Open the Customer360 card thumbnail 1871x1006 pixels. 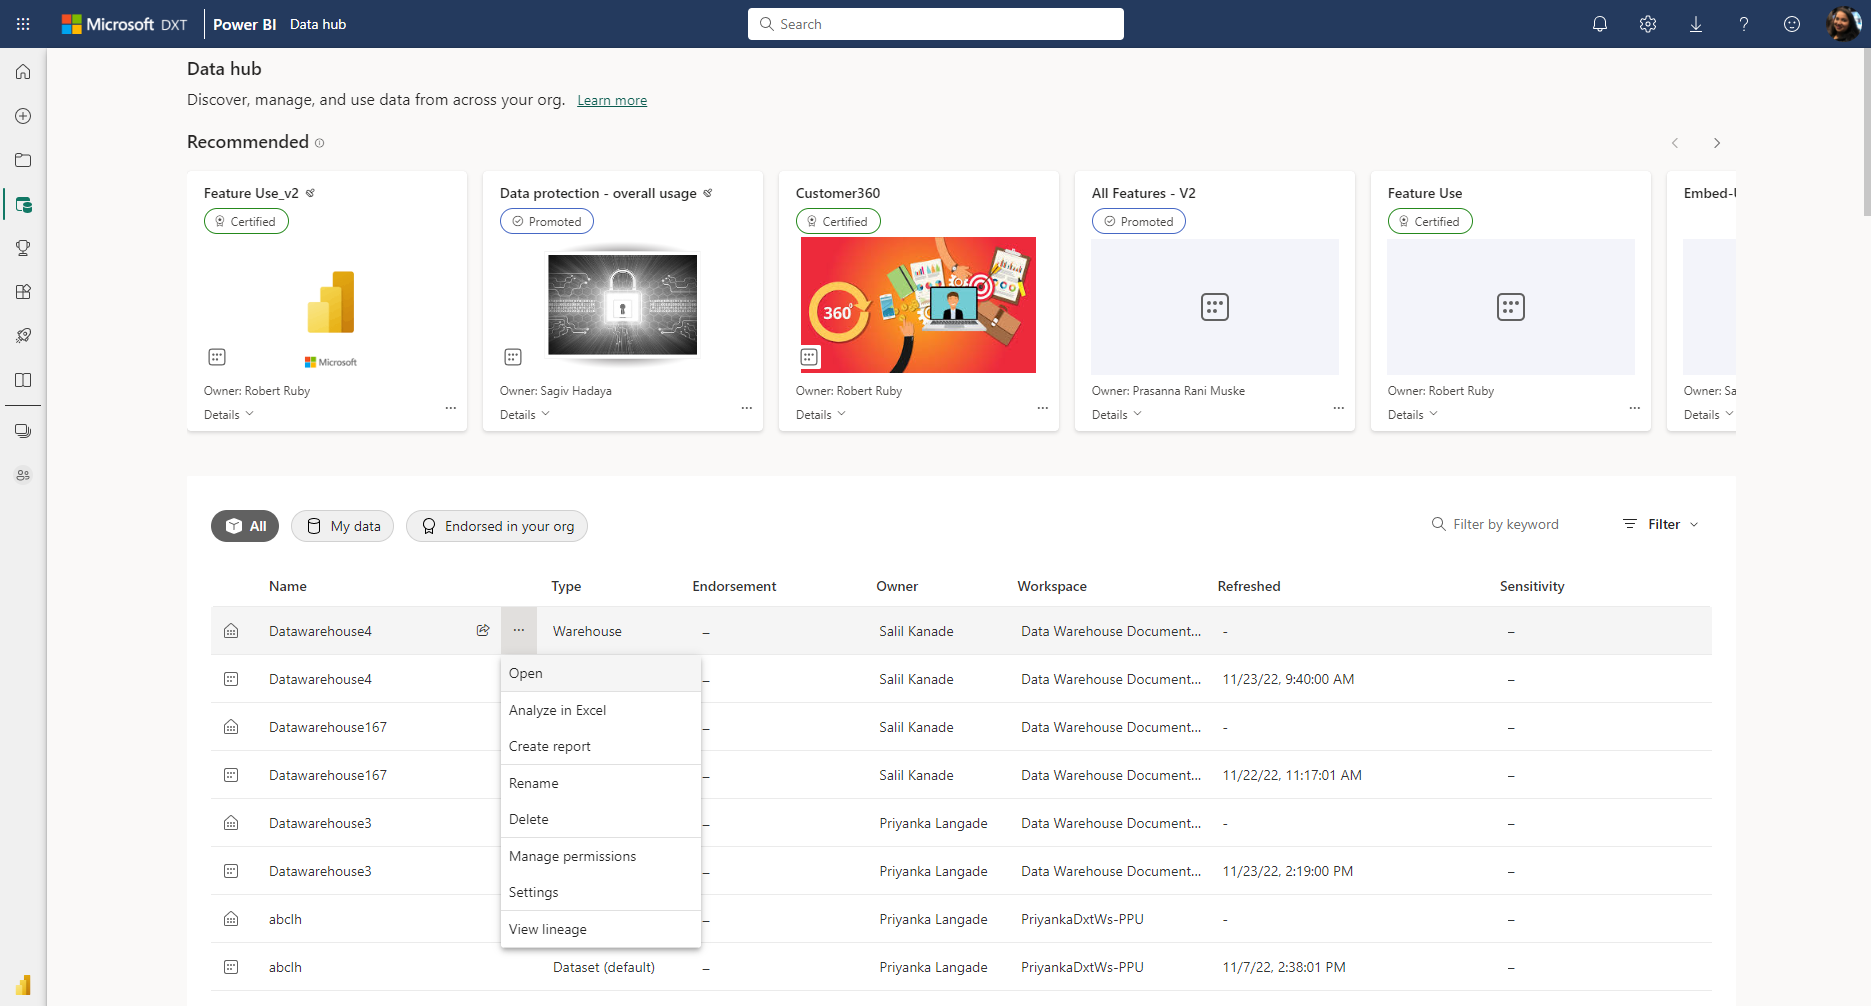tap(918, 305)
